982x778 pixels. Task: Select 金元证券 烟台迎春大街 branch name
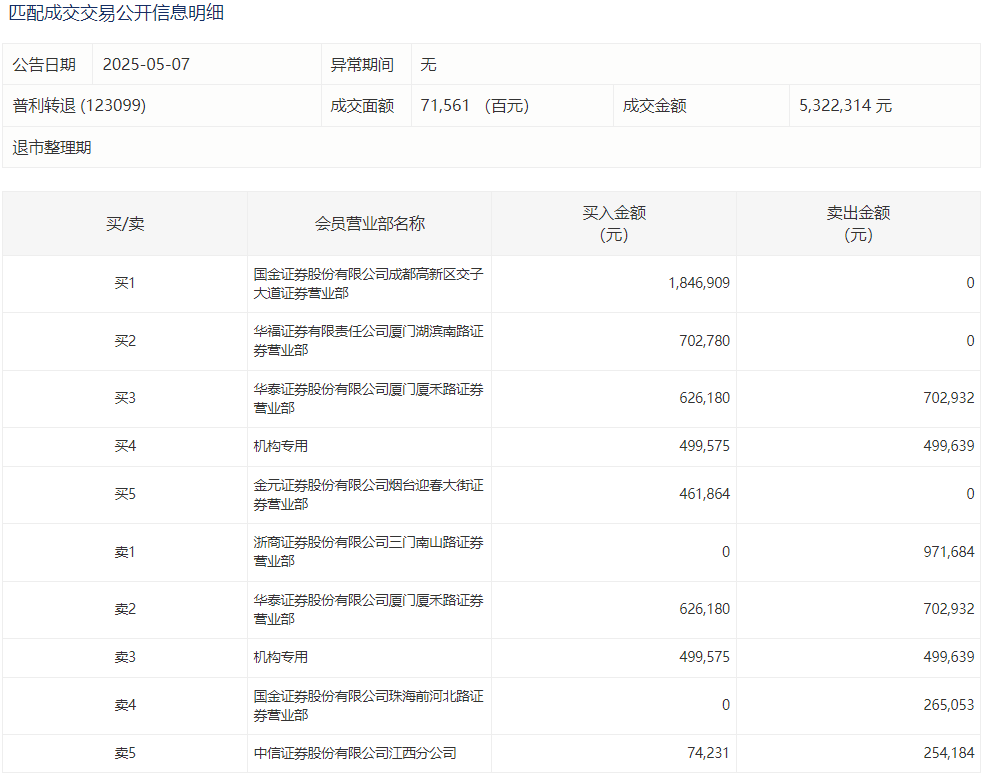click(368, 495)
